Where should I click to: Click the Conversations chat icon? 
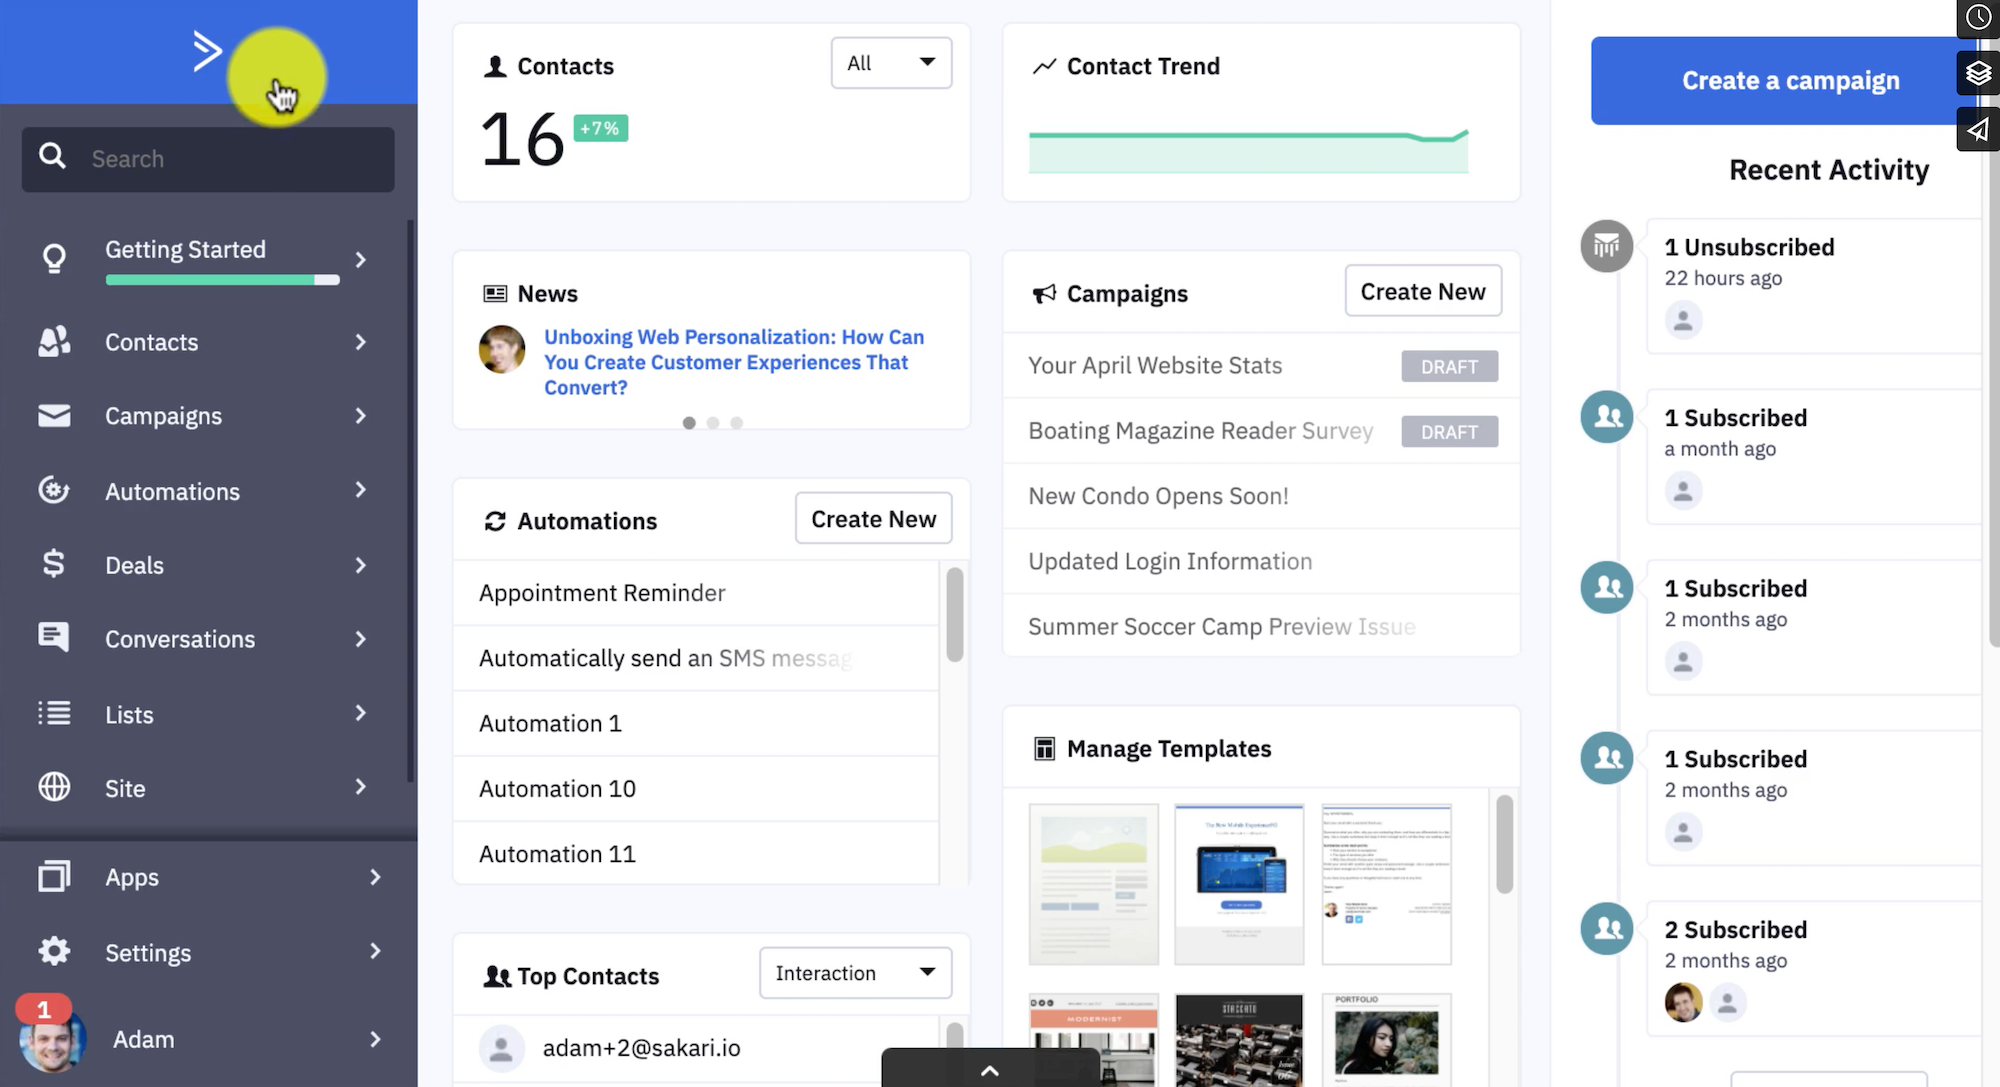pos(52,639)
